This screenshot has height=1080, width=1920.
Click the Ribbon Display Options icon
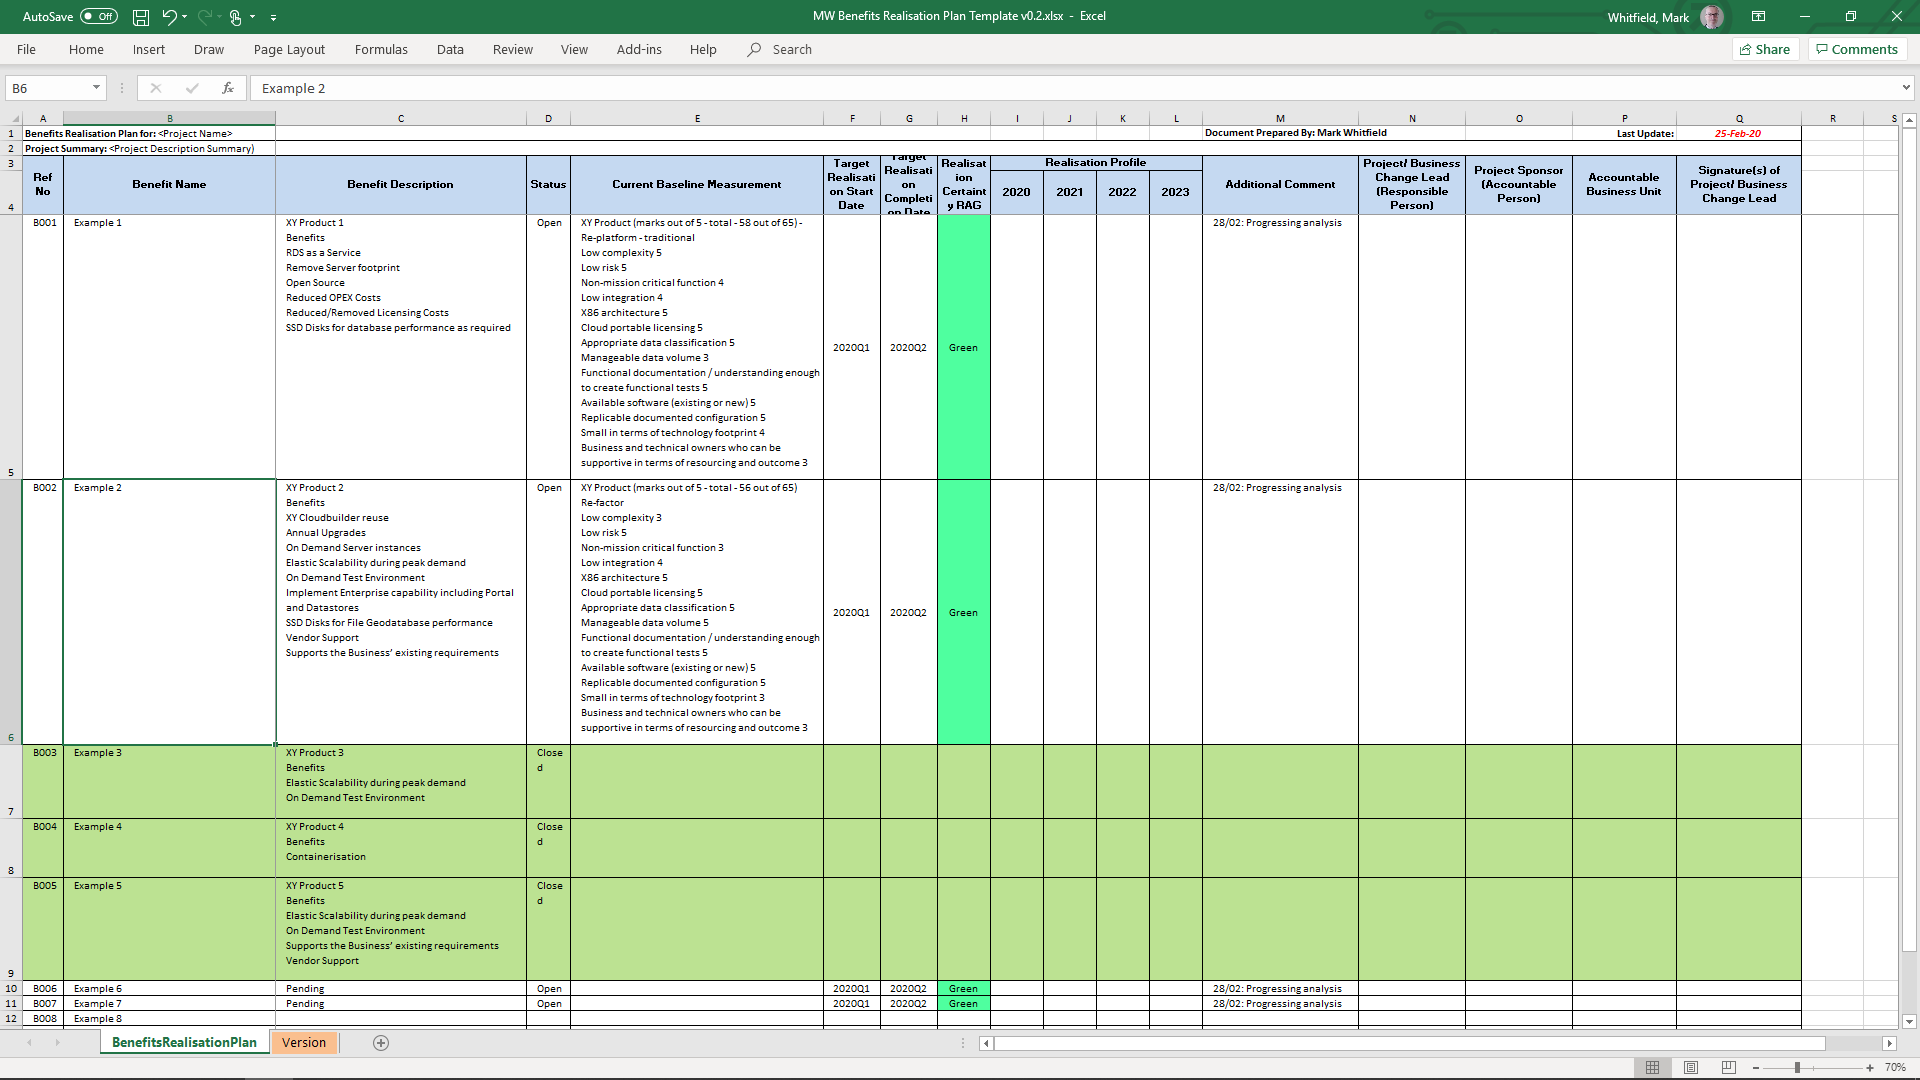pyautogui.click(x=1758, y=17)
